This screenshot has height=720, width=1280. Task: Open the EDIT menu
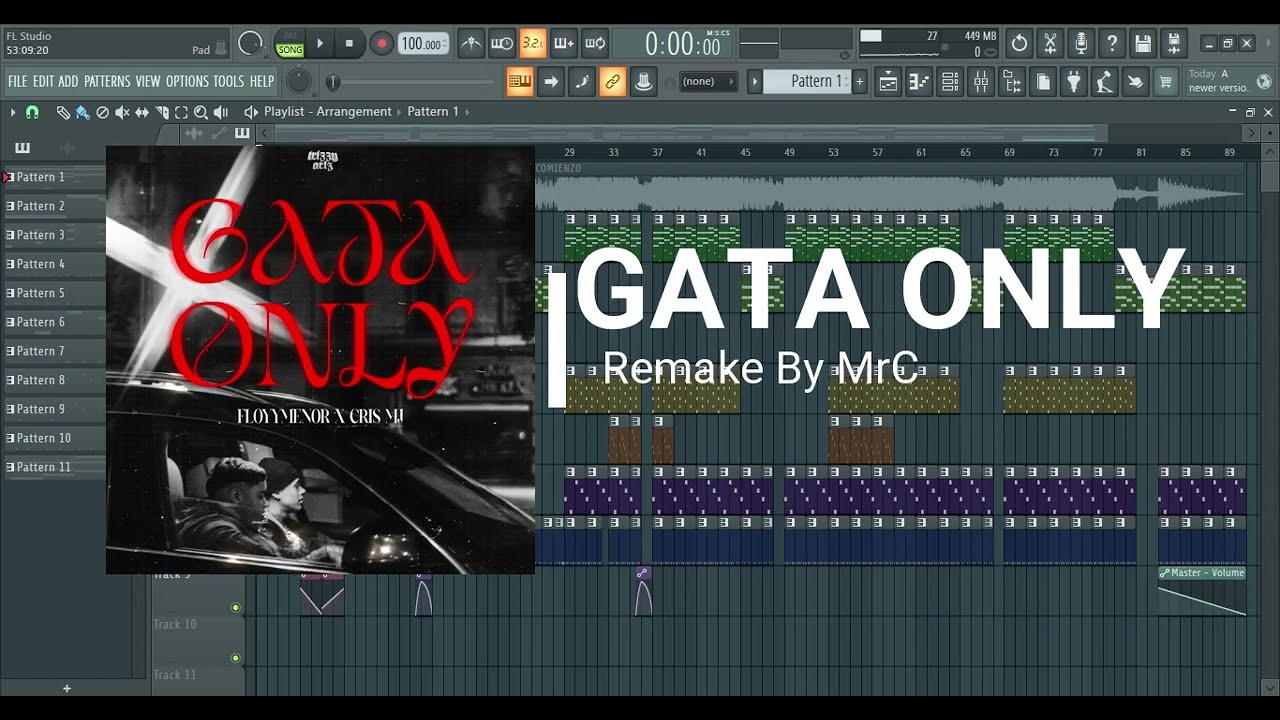(x=43, y=82)
